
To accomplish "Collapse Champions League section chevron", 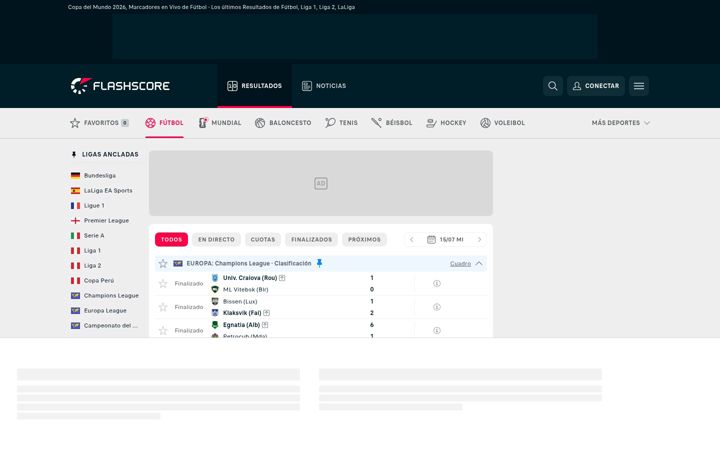I will click(x=479, y=264).
